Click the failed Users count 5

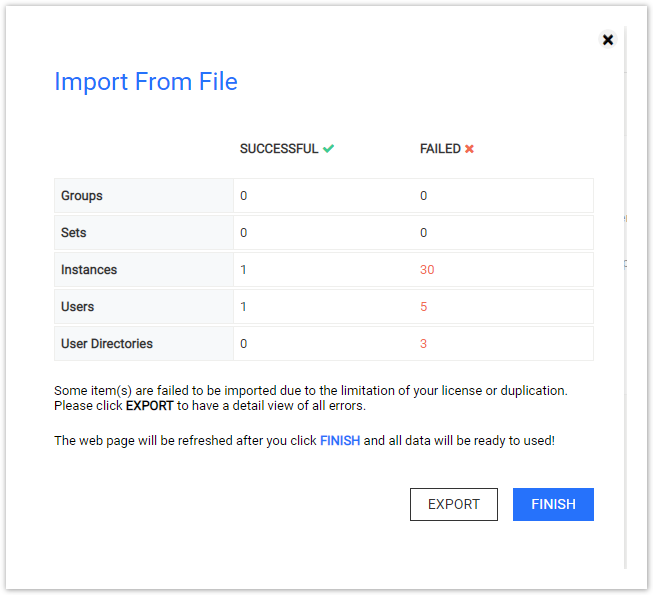(424, 307)
